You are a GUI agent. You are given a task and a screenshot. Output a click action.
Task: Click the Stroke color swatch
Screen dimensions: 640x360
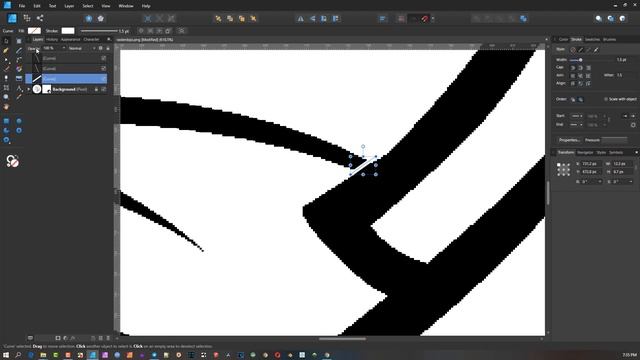[68, 31]
